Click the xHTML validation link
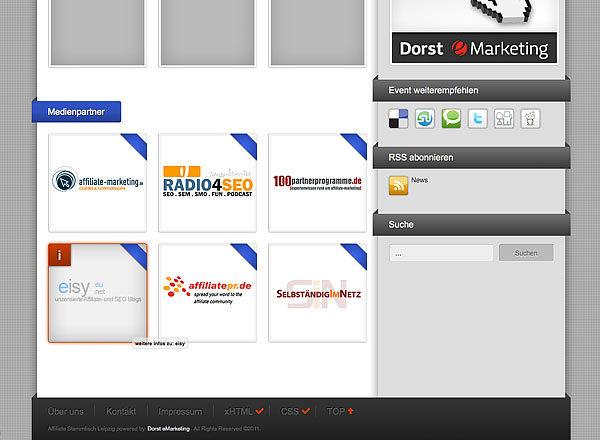 coord(244,412)
